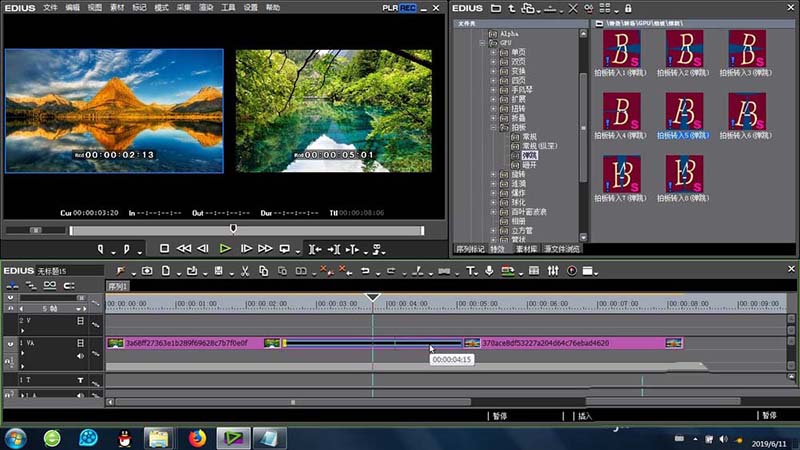This screenshot has height=450, width=800.
Task: Expand the 单页 folder in effects tree
Action: [x=493, y=53]
